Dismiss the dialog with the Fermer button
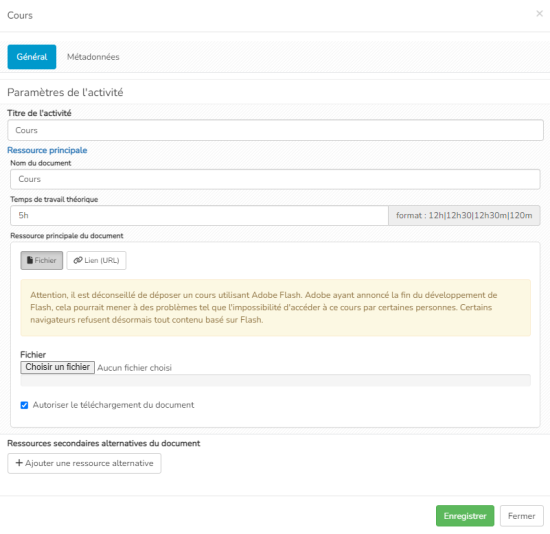This screenshot has height=534, width=550. pyautogui.click(x=522, y=516)
